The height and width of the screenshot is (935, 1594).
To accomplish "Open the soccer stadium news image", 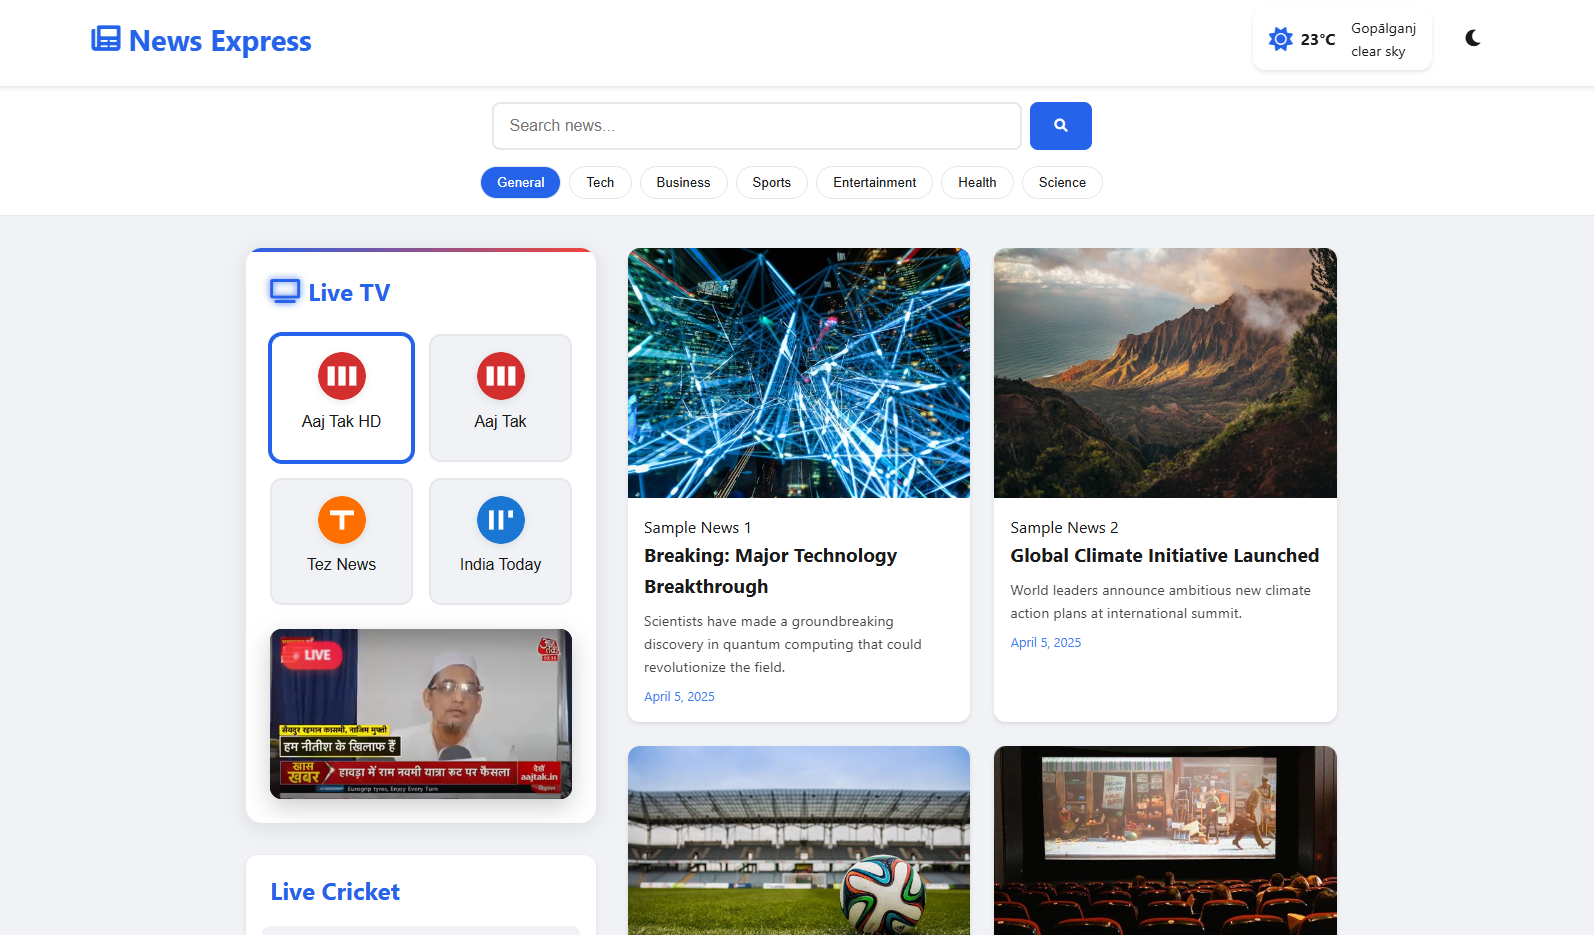I will click(x=799, y=840).
